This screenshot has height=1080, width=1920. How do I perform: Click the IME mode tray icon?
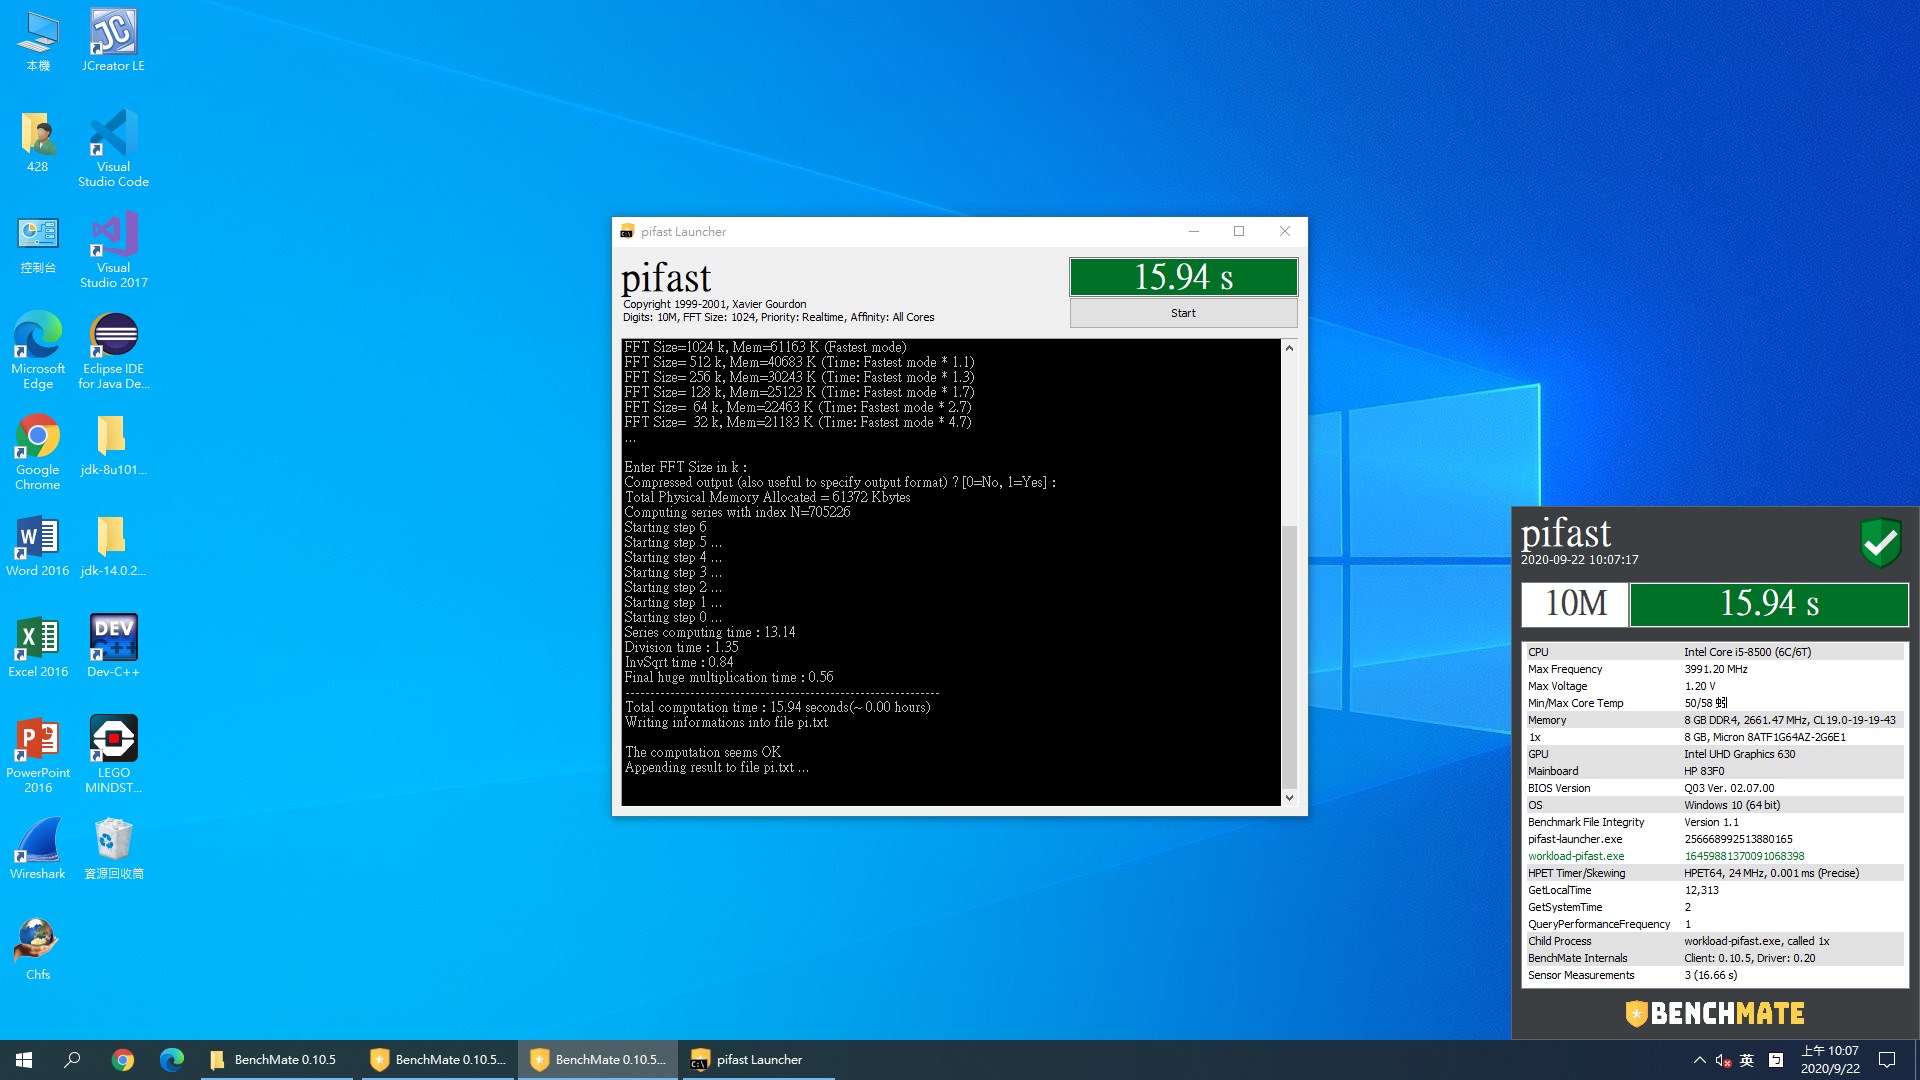(x=1776, y=1060)
